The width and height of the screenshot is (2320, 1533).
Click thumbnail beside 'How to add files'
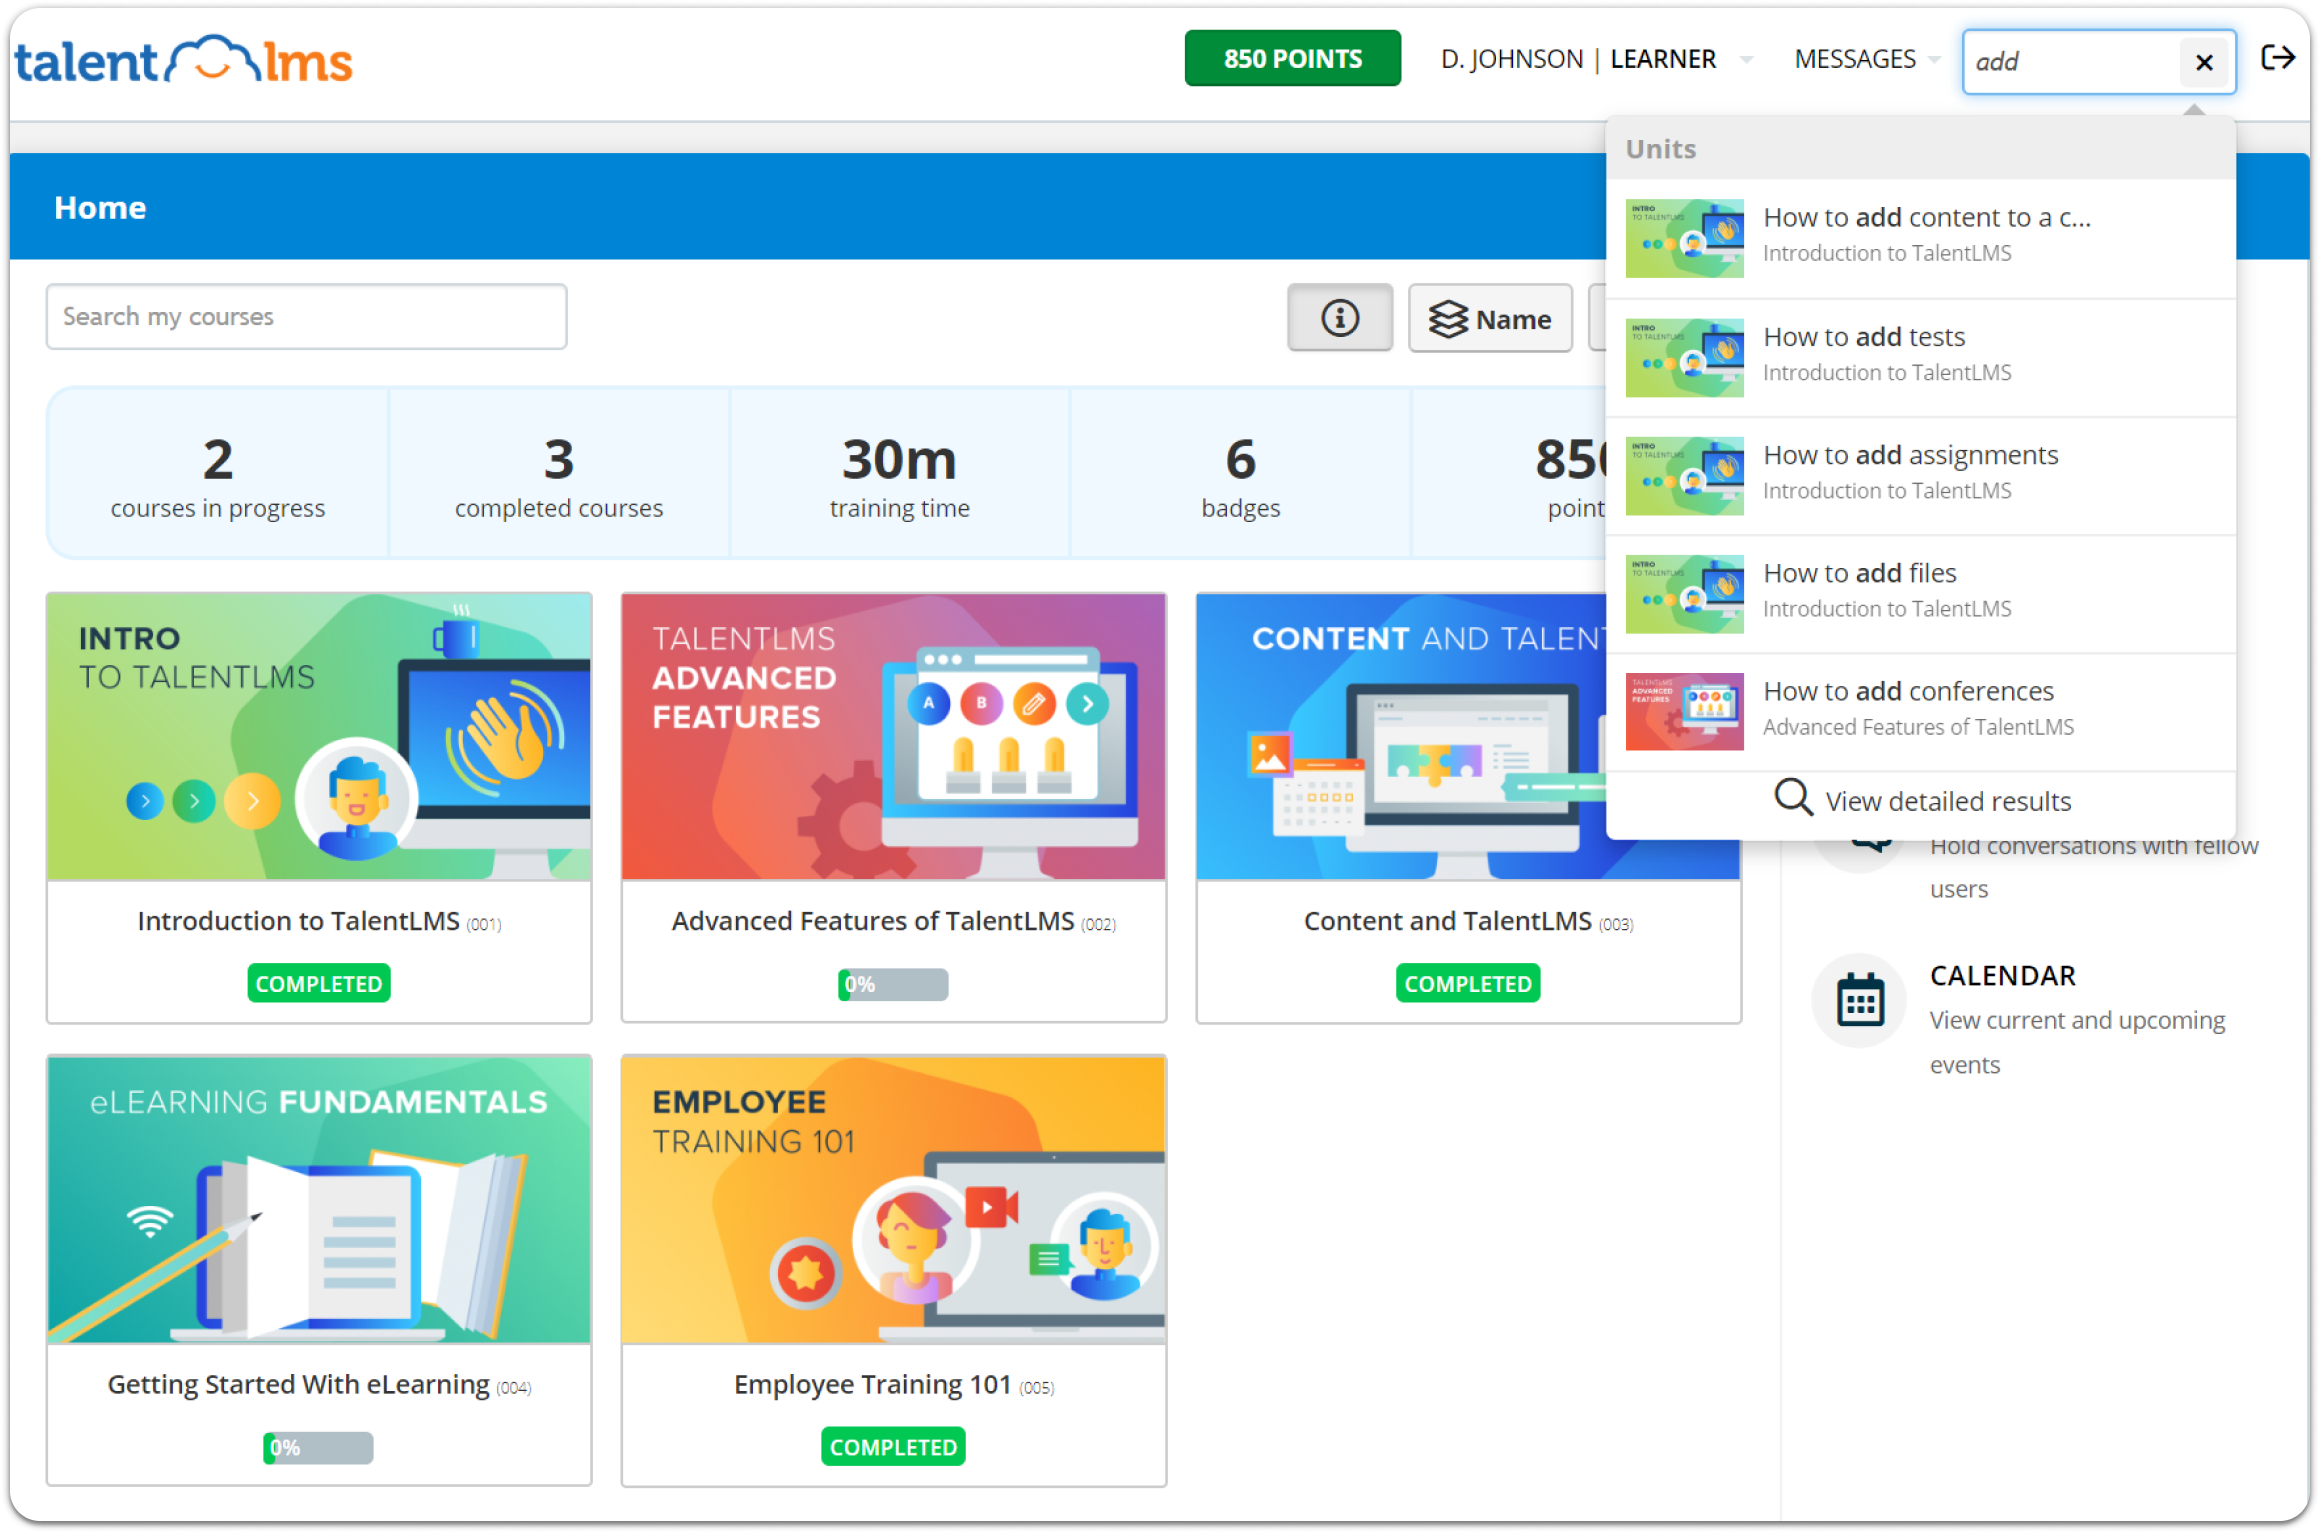1684,593
